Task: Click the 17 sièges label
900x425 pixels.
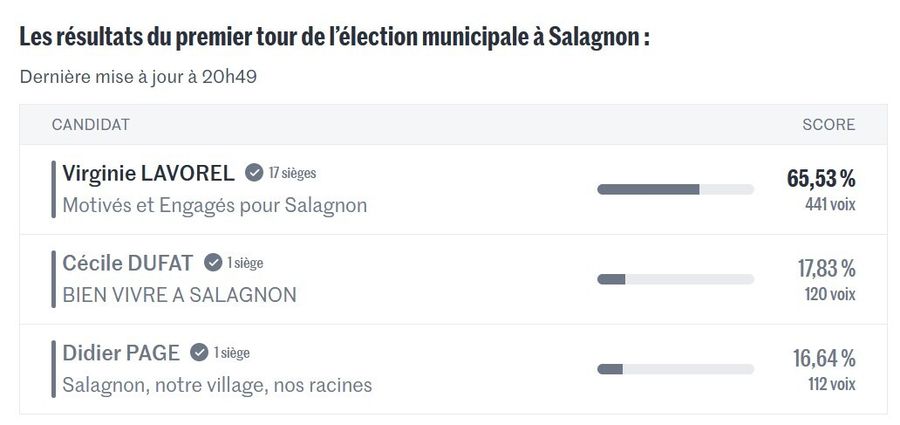Action: (x=292, y=173)
